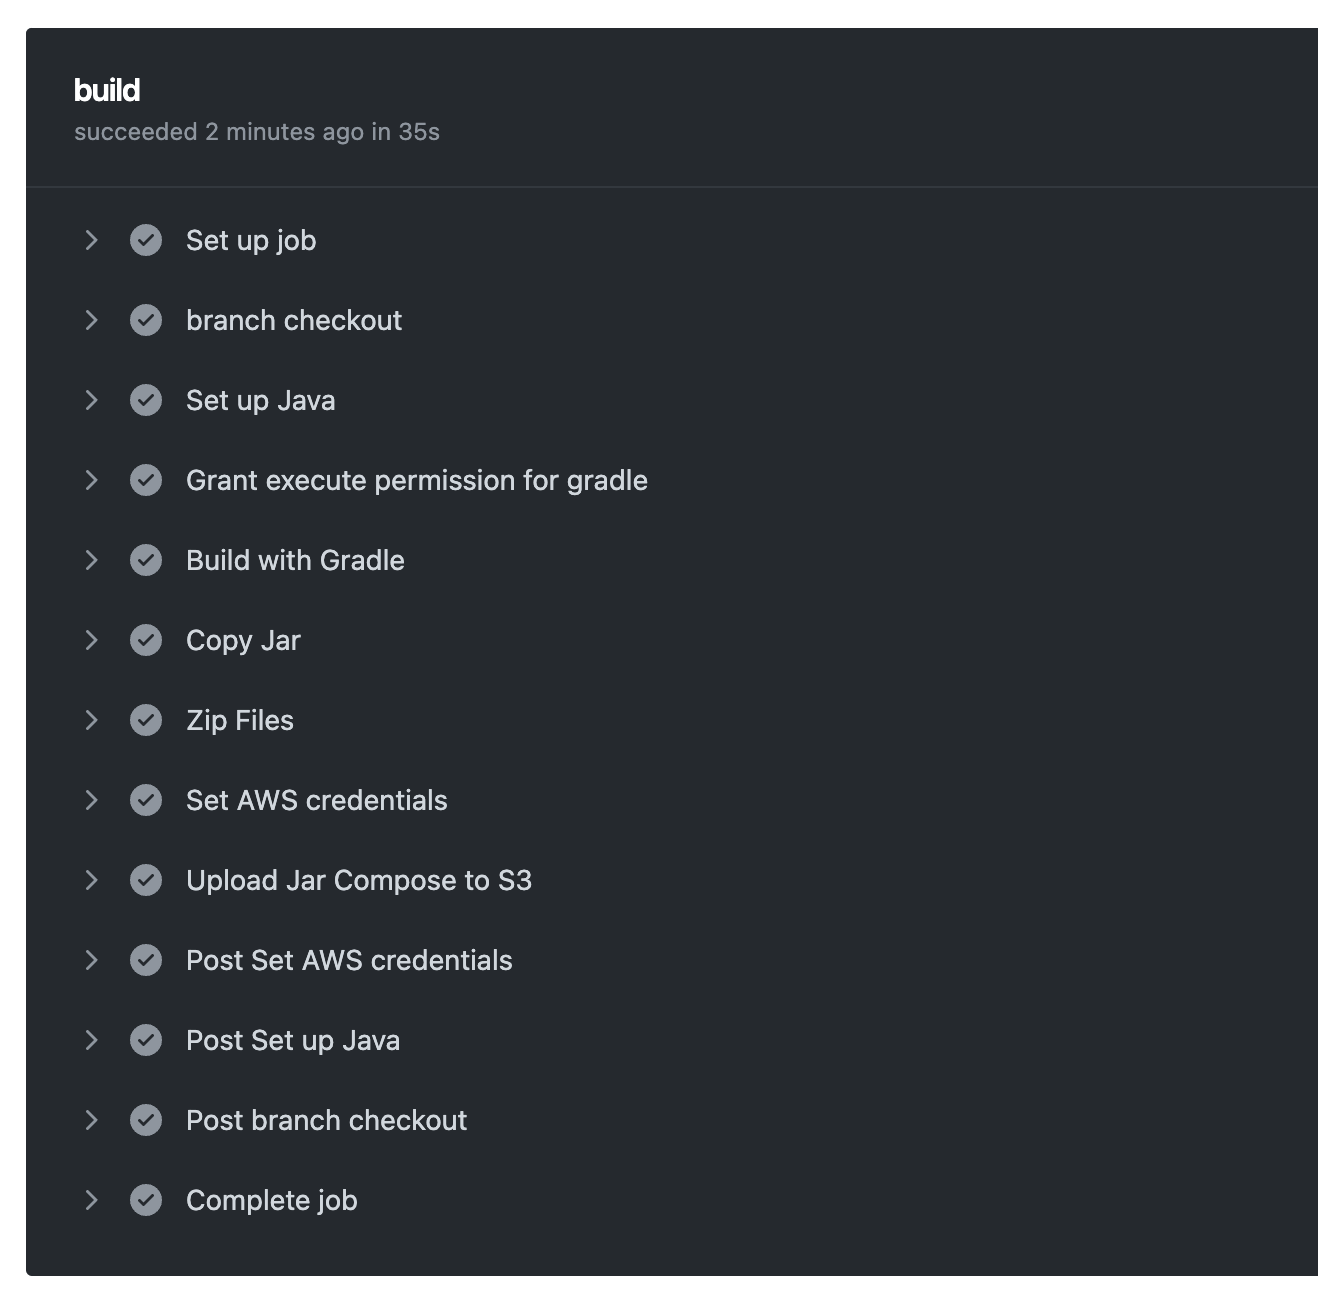Click the check icon next to Set up Java

[146, 400]
